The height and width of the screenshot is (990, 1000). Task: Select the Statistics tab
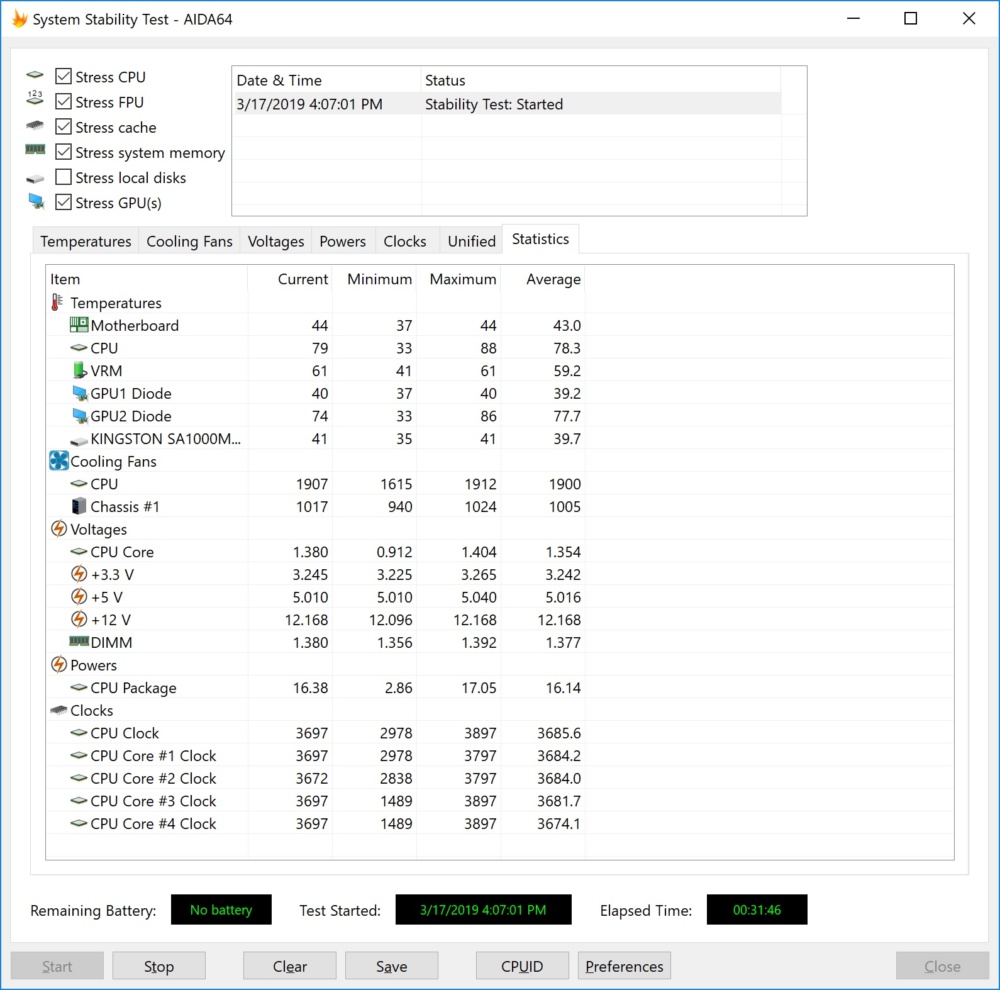540,239
